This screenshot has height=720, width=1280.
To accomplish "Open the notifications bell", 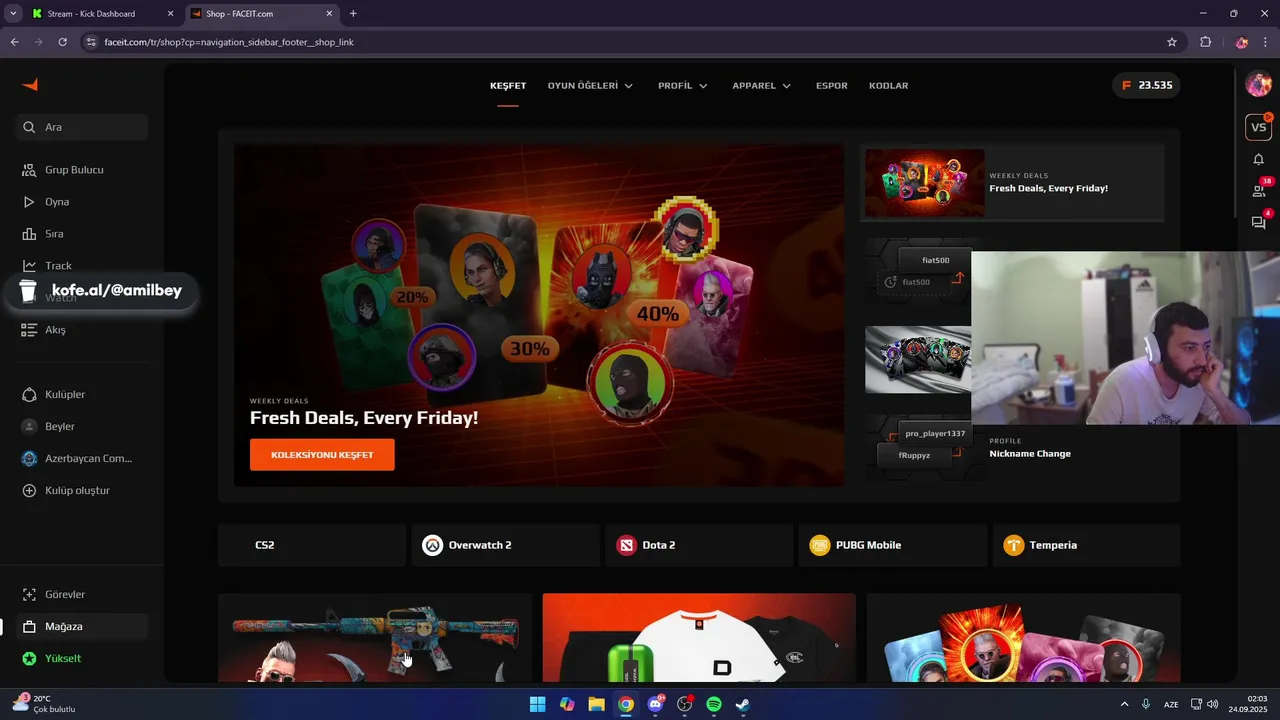I will [x=1258, y=159].
